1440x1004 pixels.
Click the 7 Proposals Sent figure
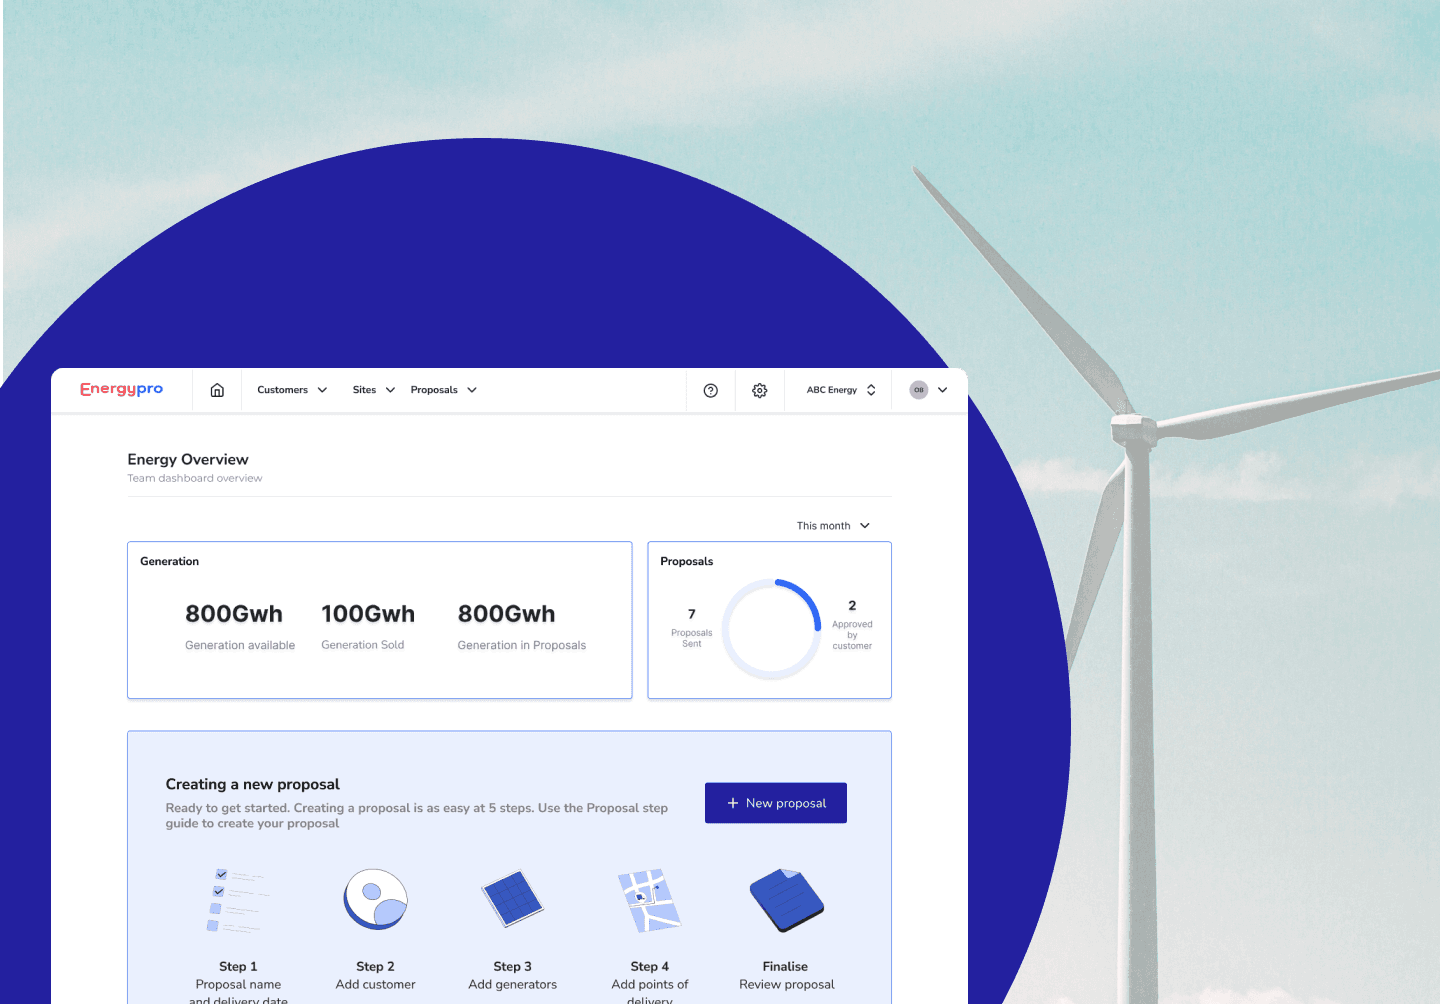(x=692, y=627)
